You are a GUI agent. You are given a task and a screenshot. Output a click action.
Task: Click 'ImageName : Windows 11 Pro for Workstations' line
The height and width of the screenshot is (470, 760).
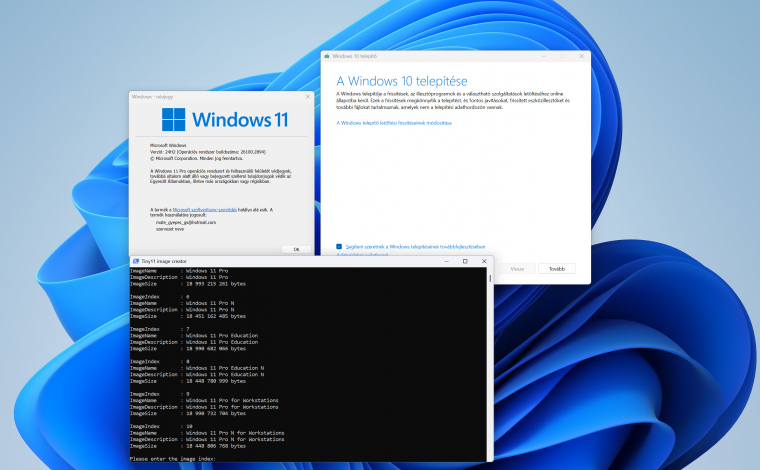[204, 400]
